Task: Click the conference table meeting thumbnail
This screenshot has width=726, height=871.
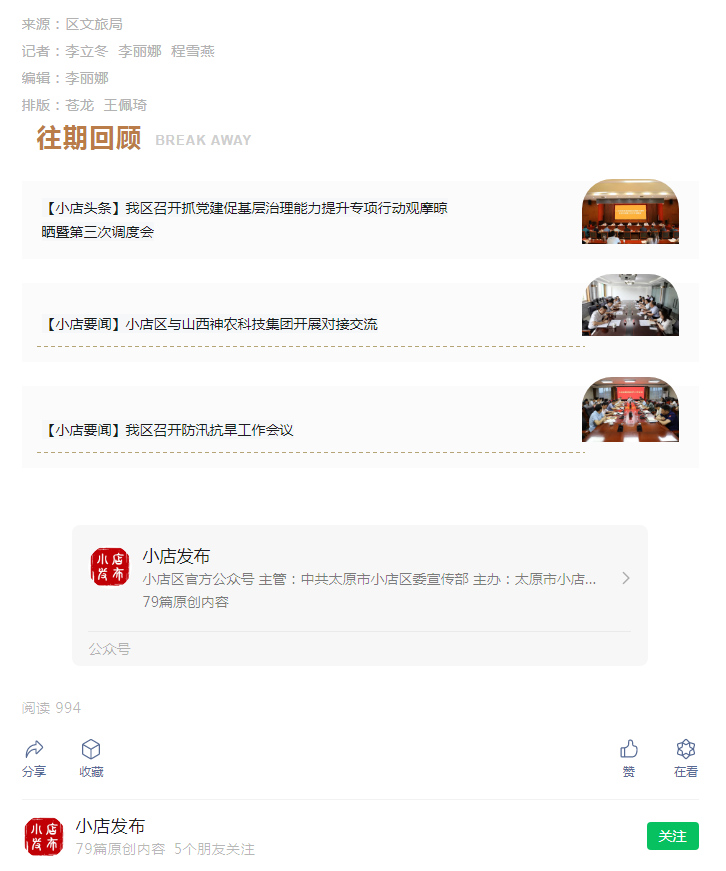Action: tap(630, 305)
